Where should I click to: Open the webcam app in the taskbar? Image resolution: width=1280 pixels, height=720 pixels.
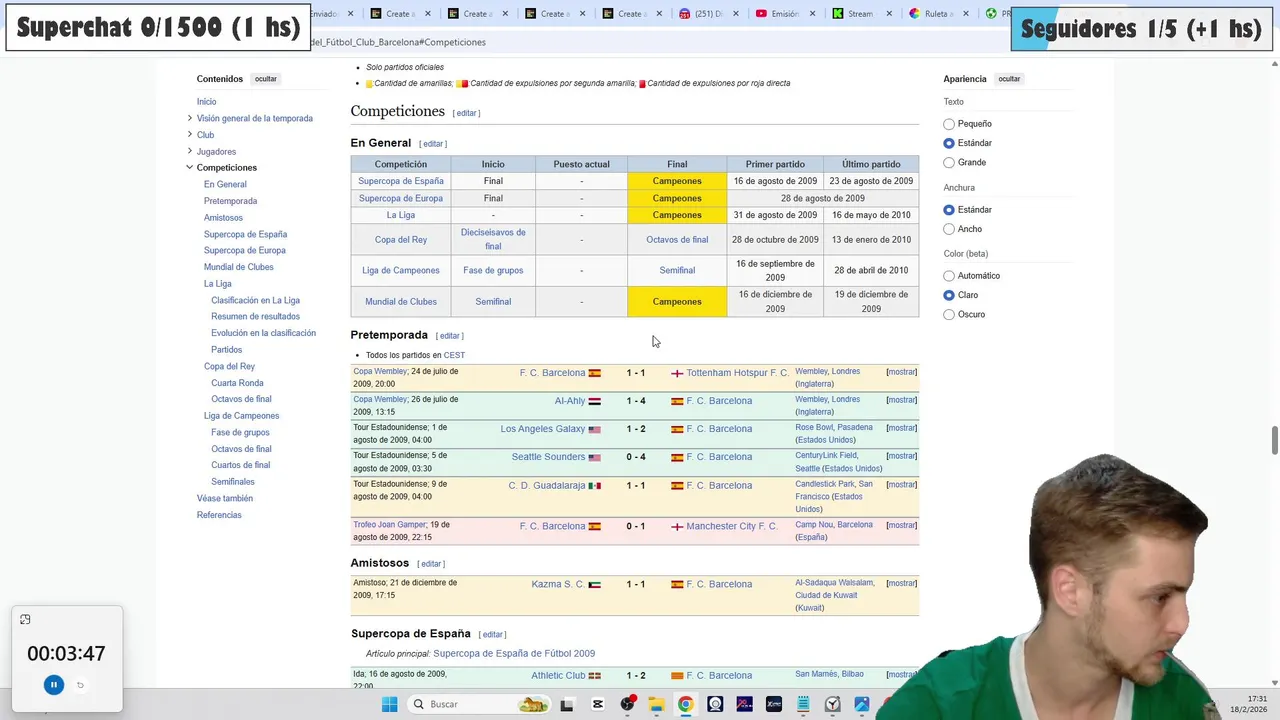(715, 704)
